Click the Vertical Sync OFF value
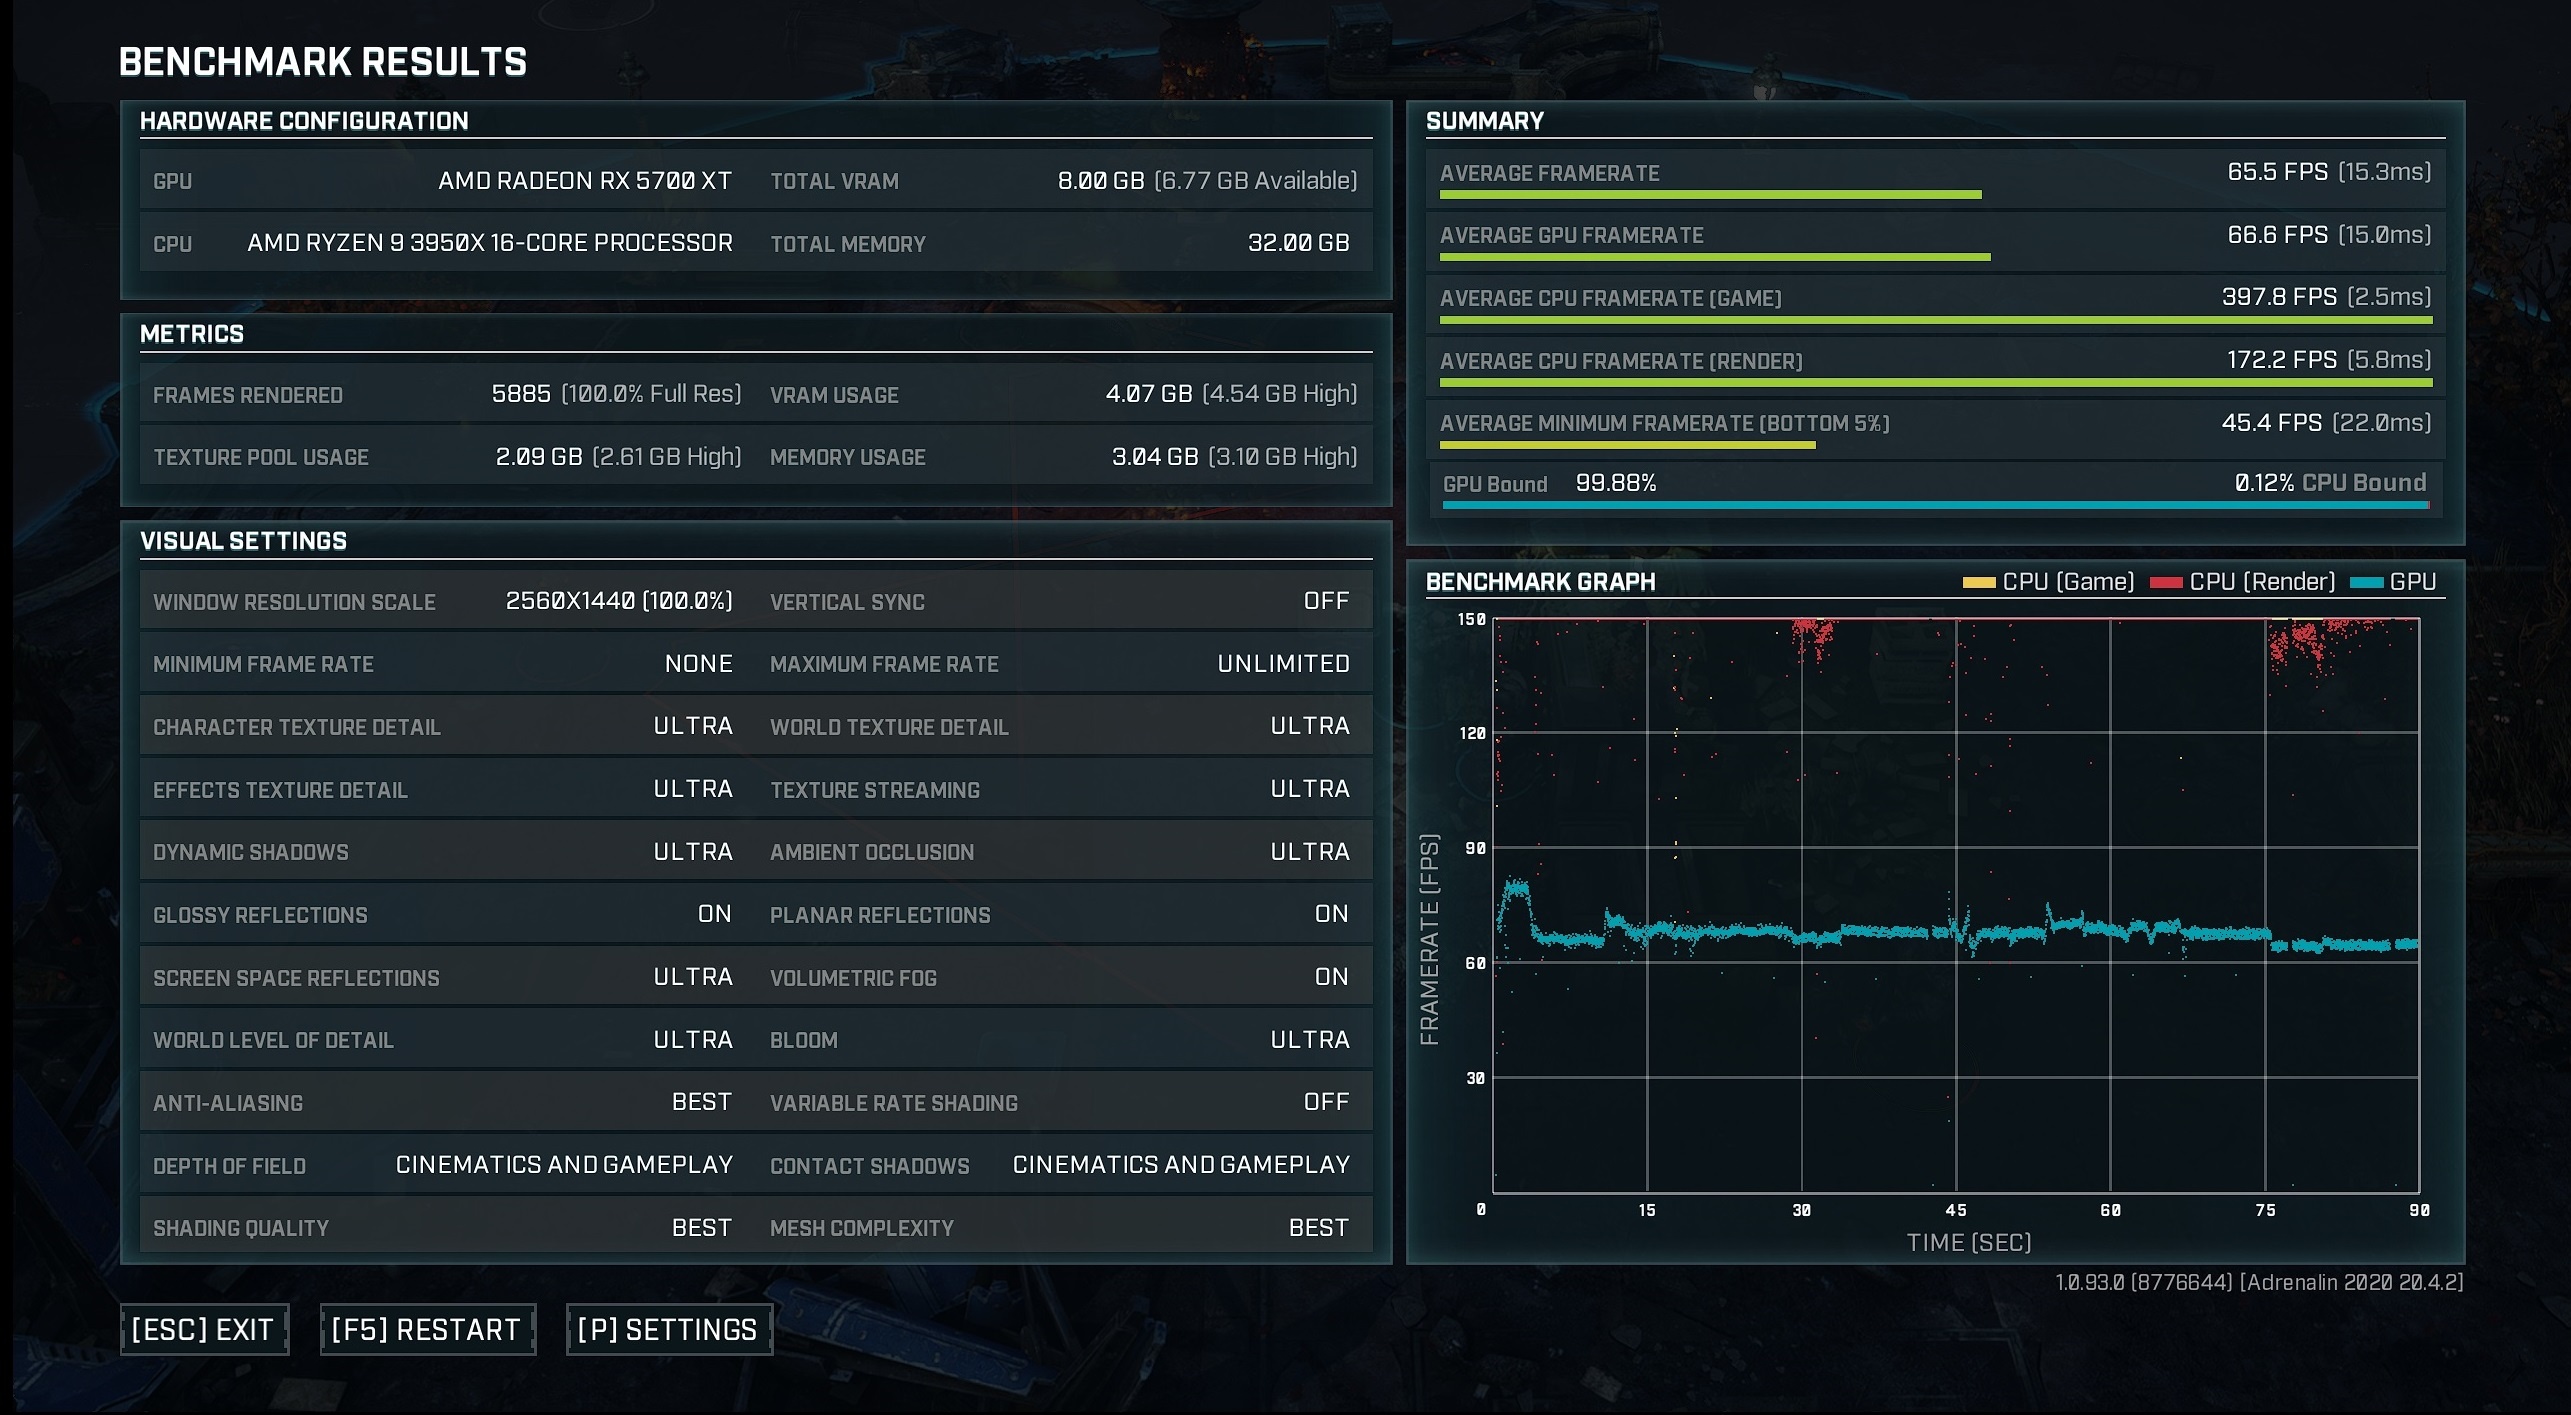 (x=1326, y=601)
